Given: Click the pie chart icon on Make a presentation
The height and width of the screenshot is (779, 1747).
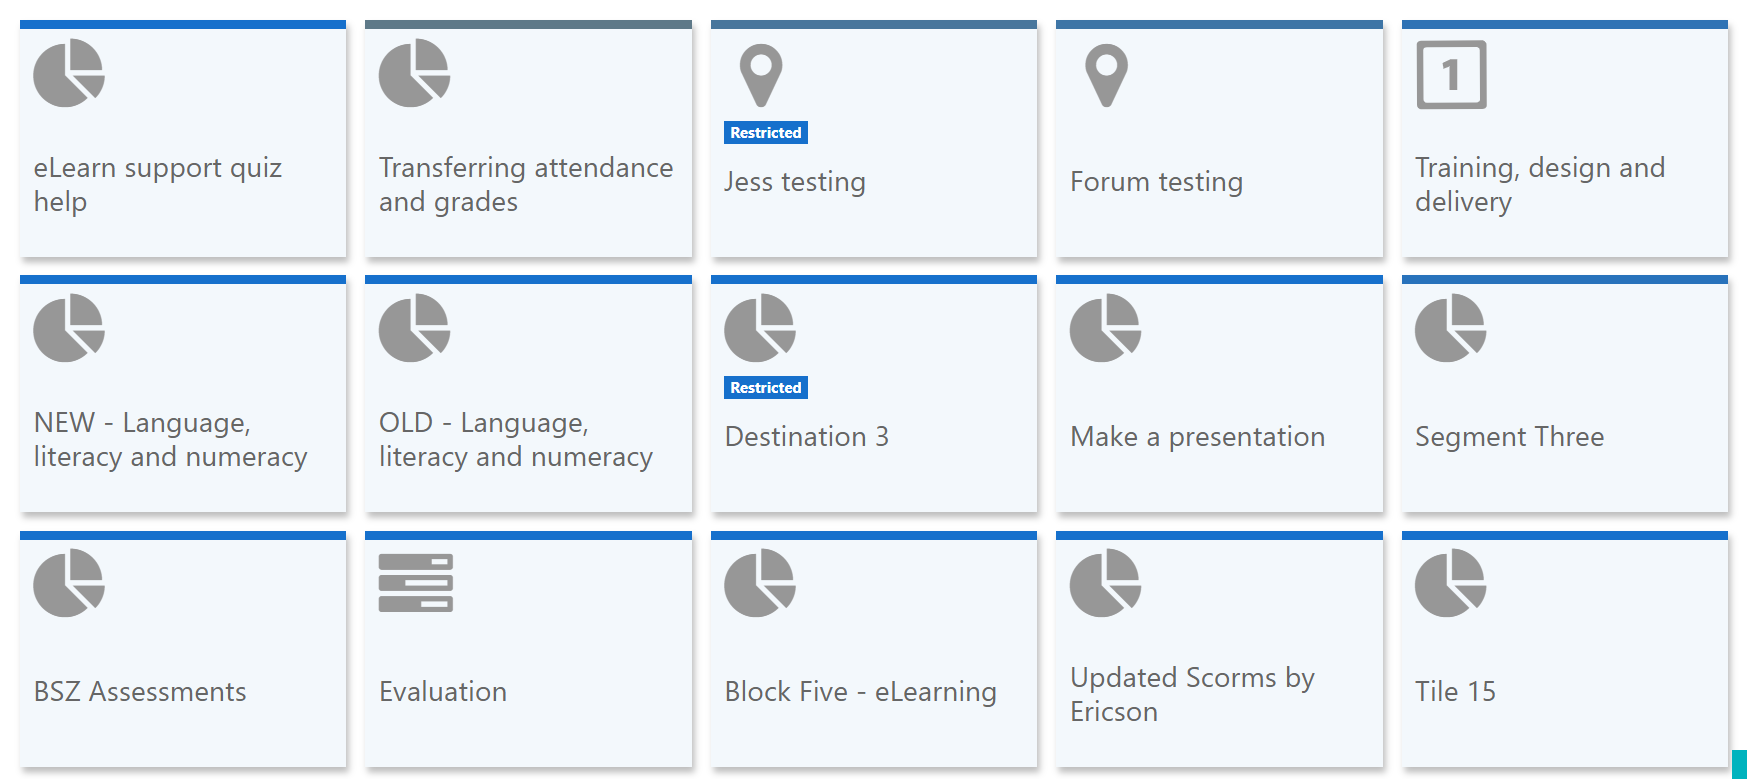Looking at the screenshot, I should coord(1105,328).
